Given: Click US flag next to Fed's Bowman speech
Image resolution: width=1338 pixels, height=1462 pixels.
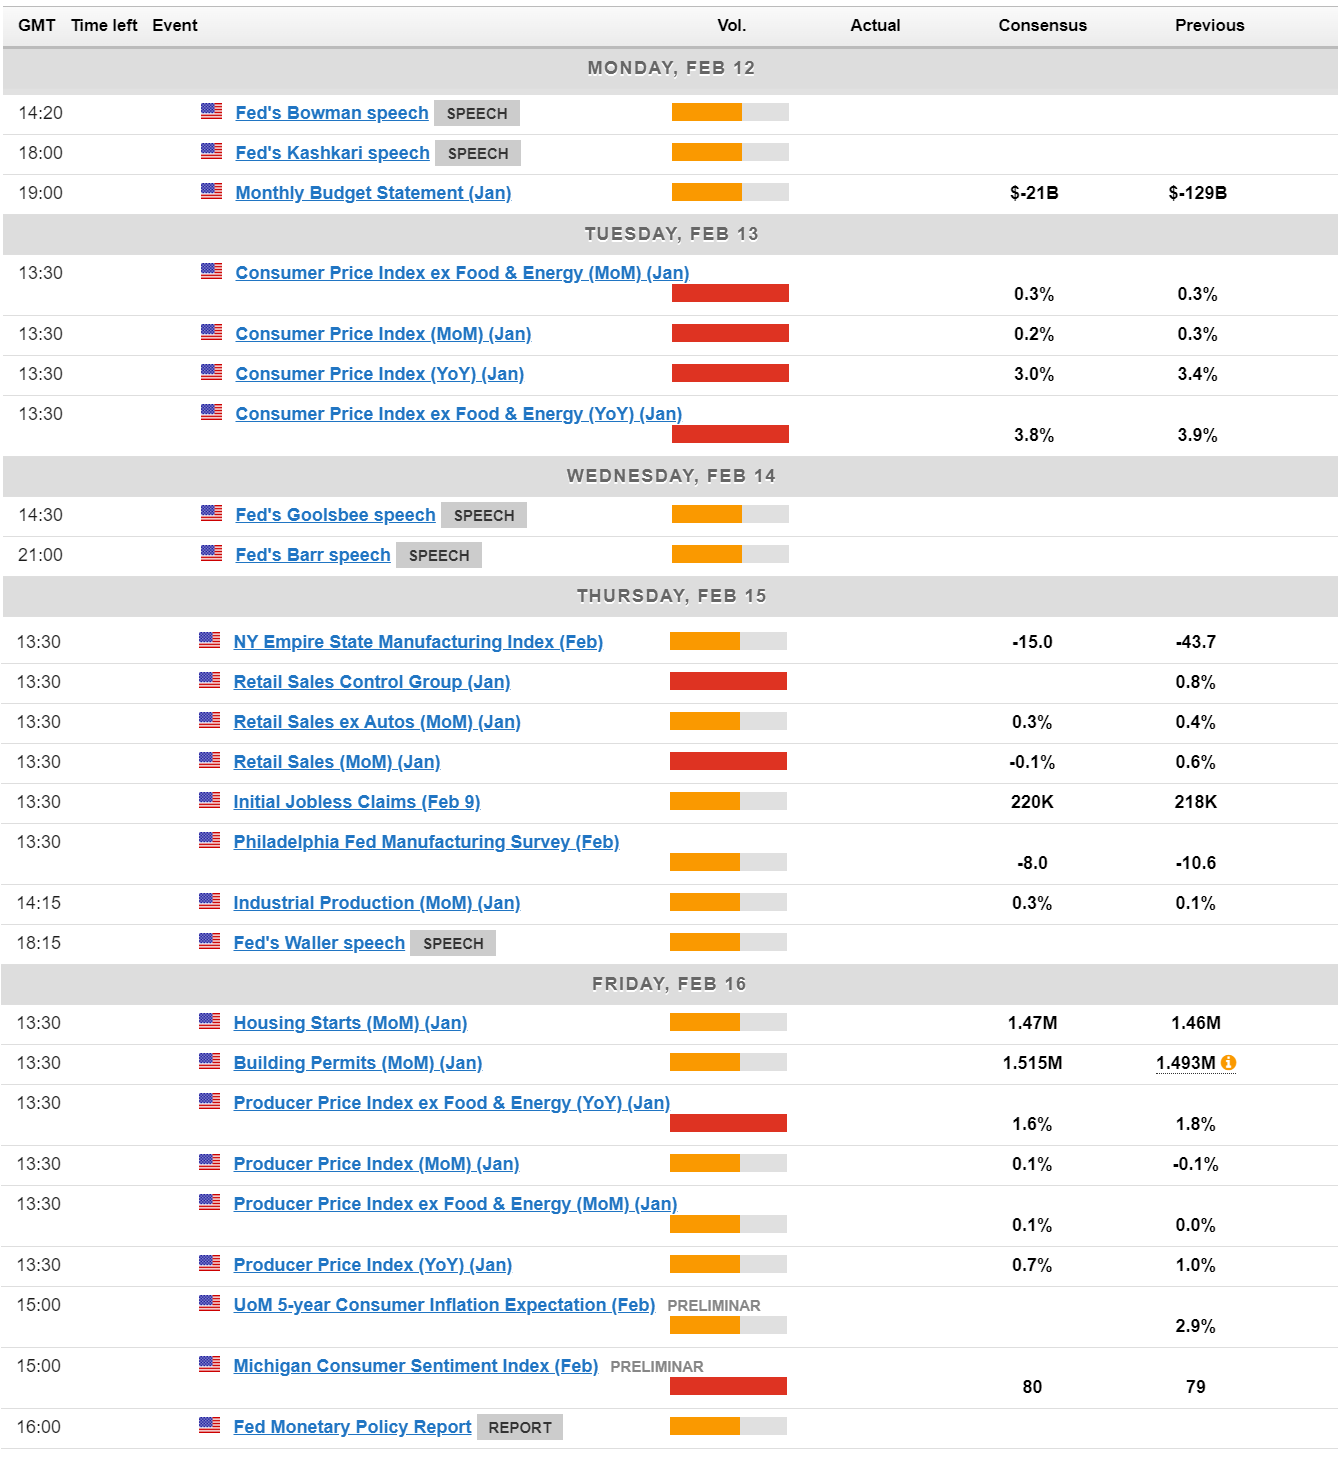Looking at the screenshot, I should (x=211, y=112).
